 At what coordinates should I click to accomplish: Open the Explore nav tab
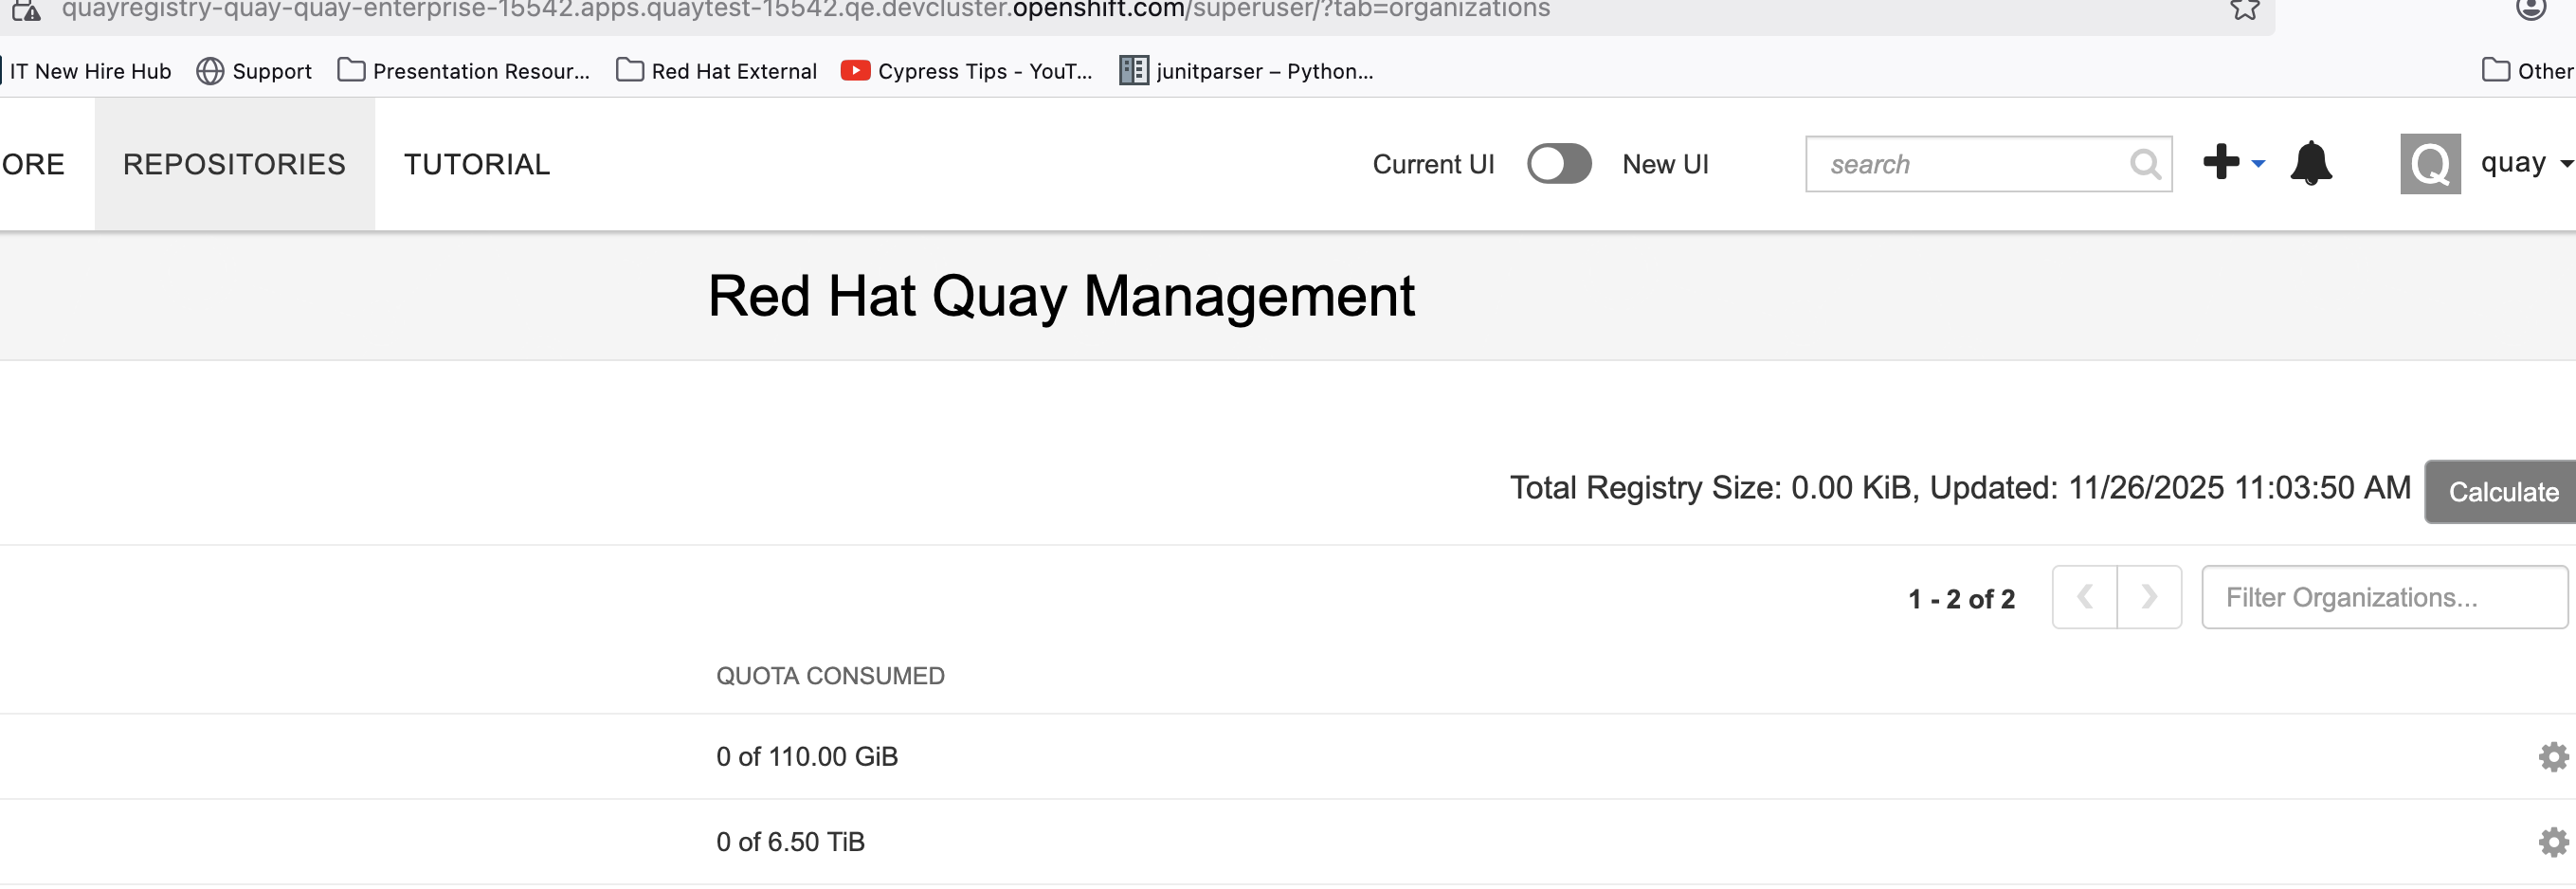(33, 164)
